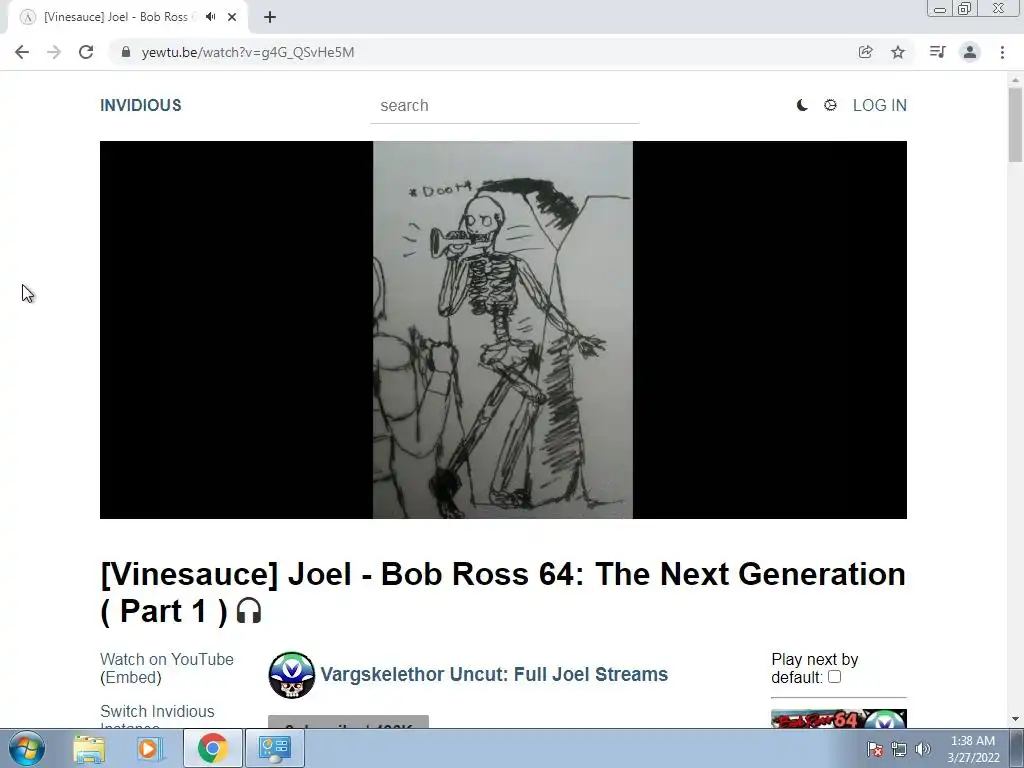1024x768 pixels.
Task: Open Action Center flag icon
Action: 875,749
